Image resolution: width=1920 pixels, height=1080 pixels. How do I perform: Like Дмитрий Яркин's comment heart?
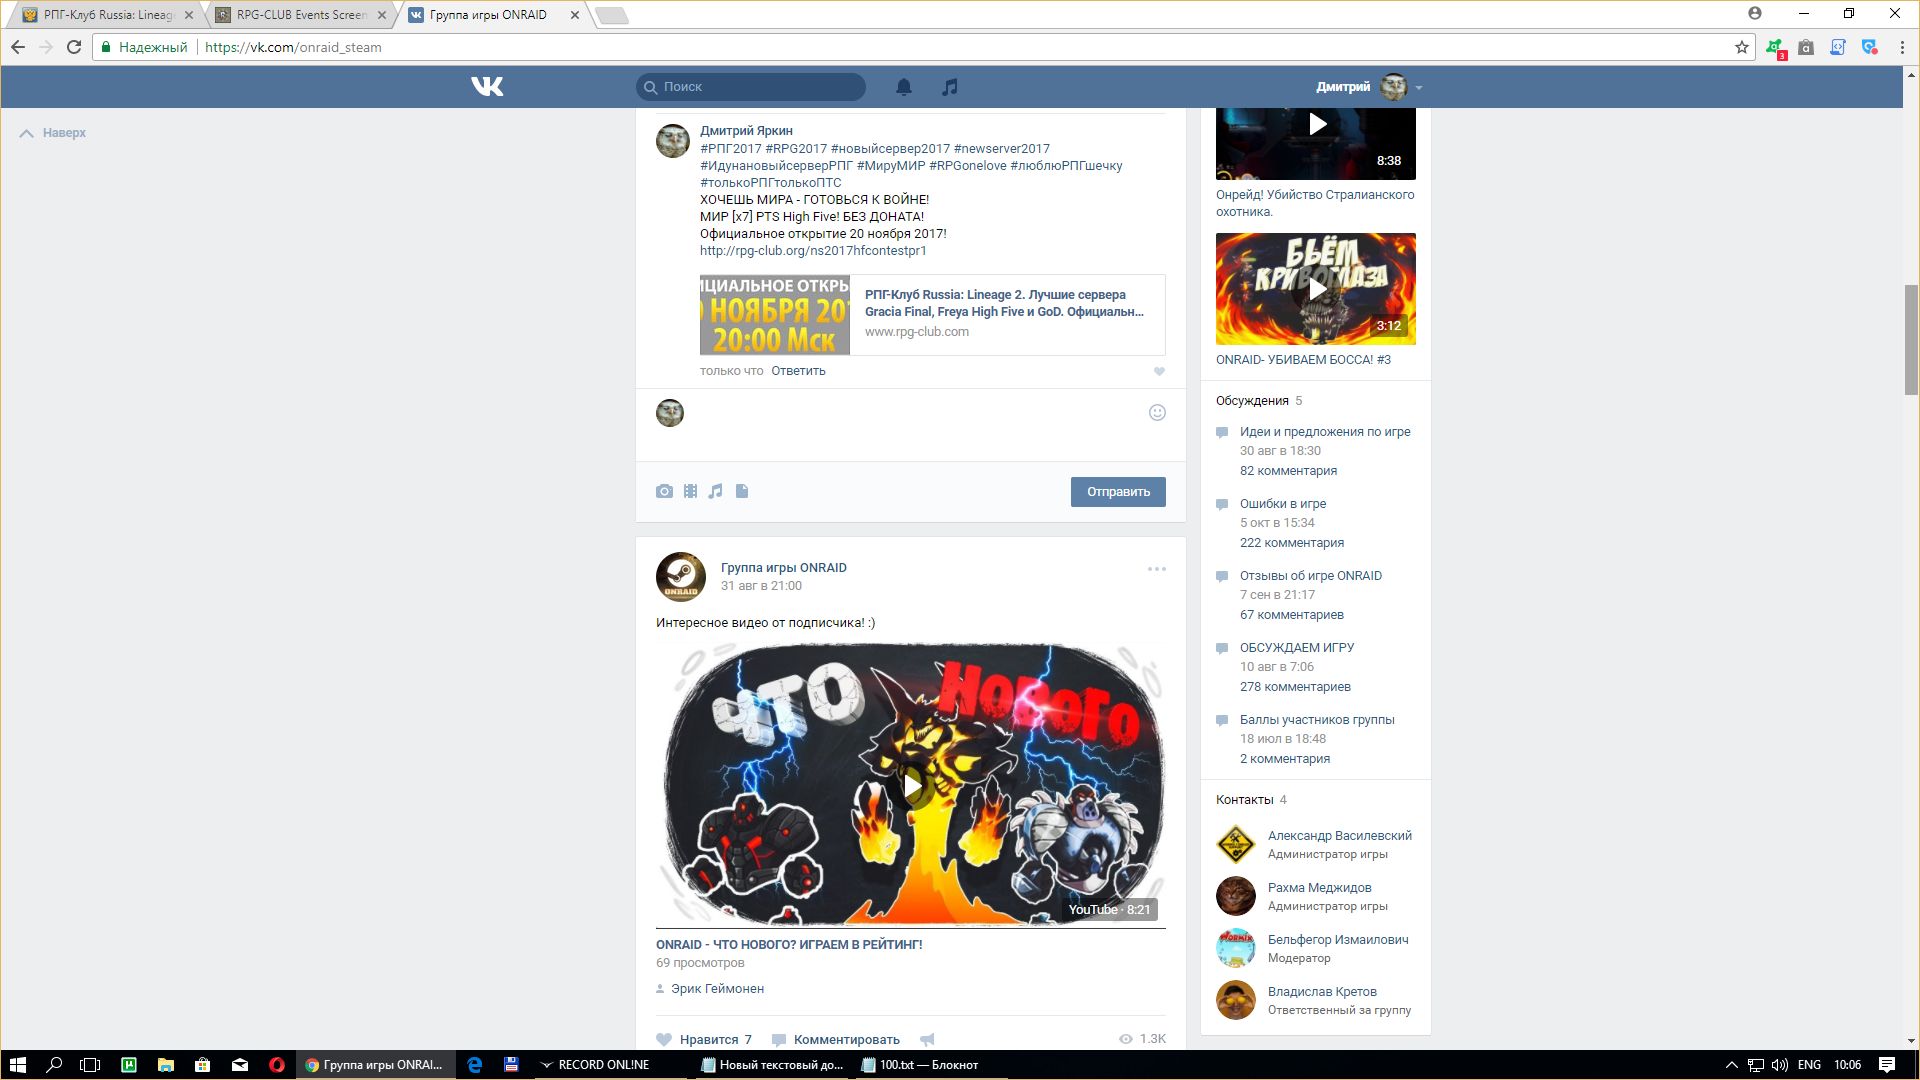1159,371
